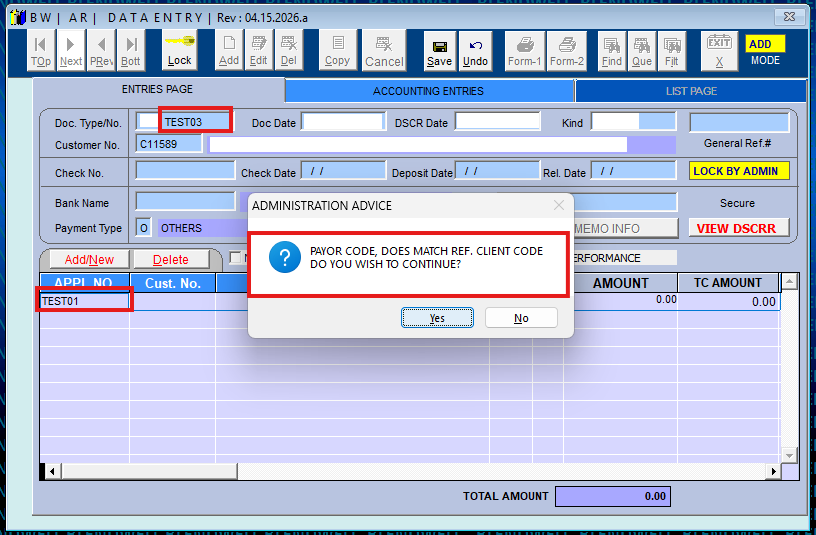Click the Del toolbar icon

coord(288,50)
